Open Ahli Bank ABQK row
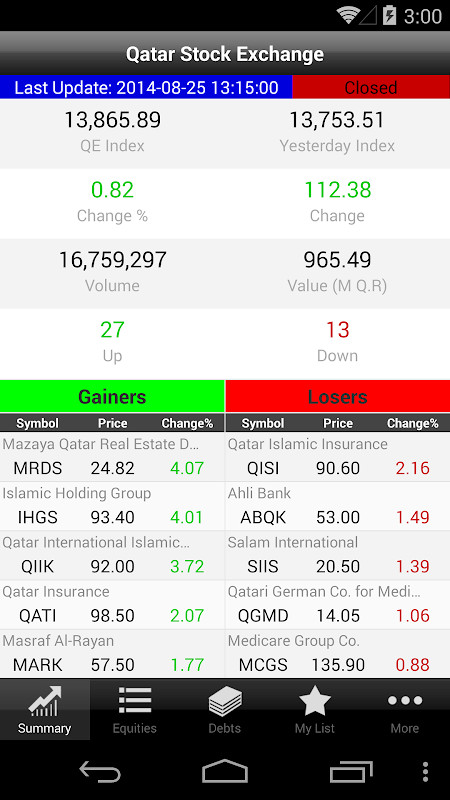The image size is (450, 800). (338, 506)
